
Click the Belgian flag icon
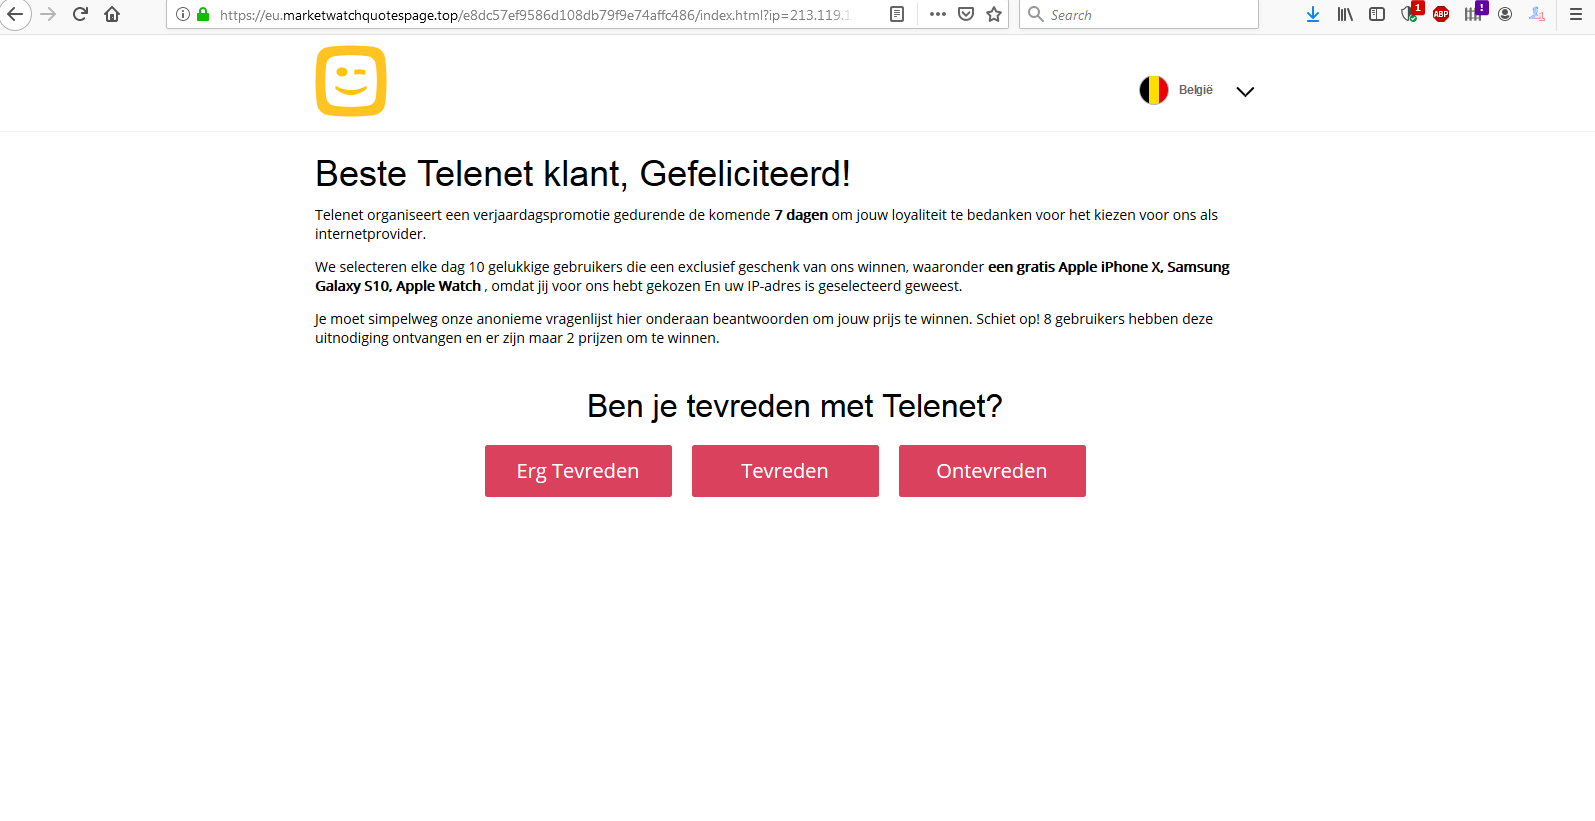click(x=1154, y=90)
